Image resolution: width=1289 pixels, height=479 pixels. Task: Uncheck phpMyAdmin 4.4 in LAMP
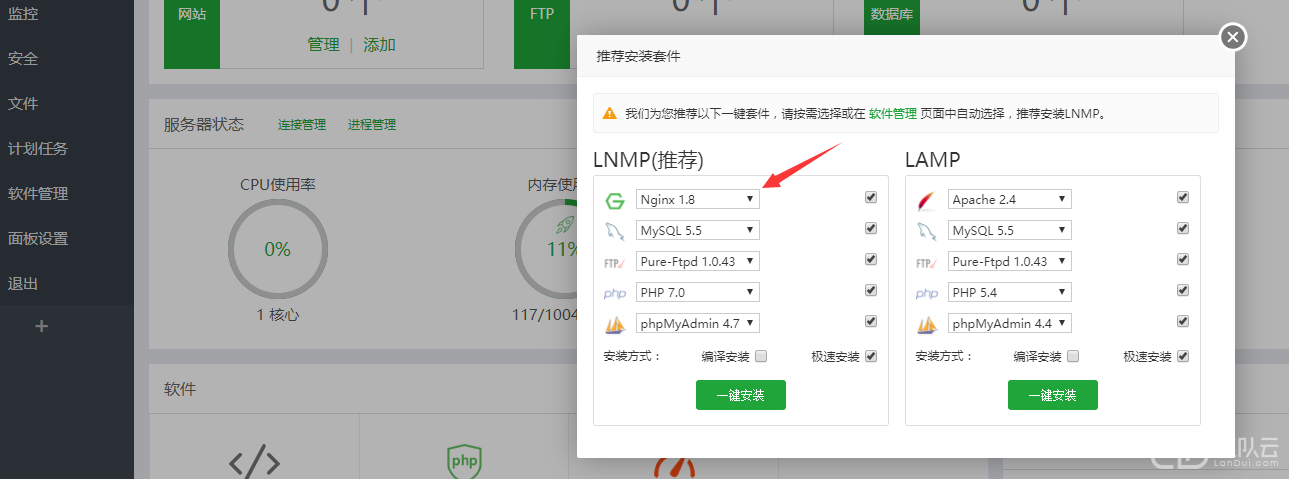pos(1183,322)
